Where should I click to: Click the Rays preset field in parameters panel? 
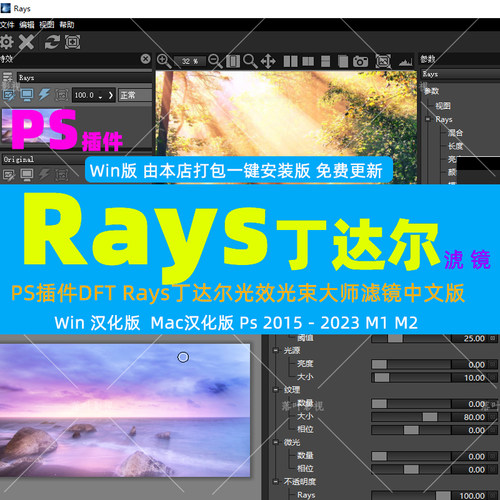point(460,74)
